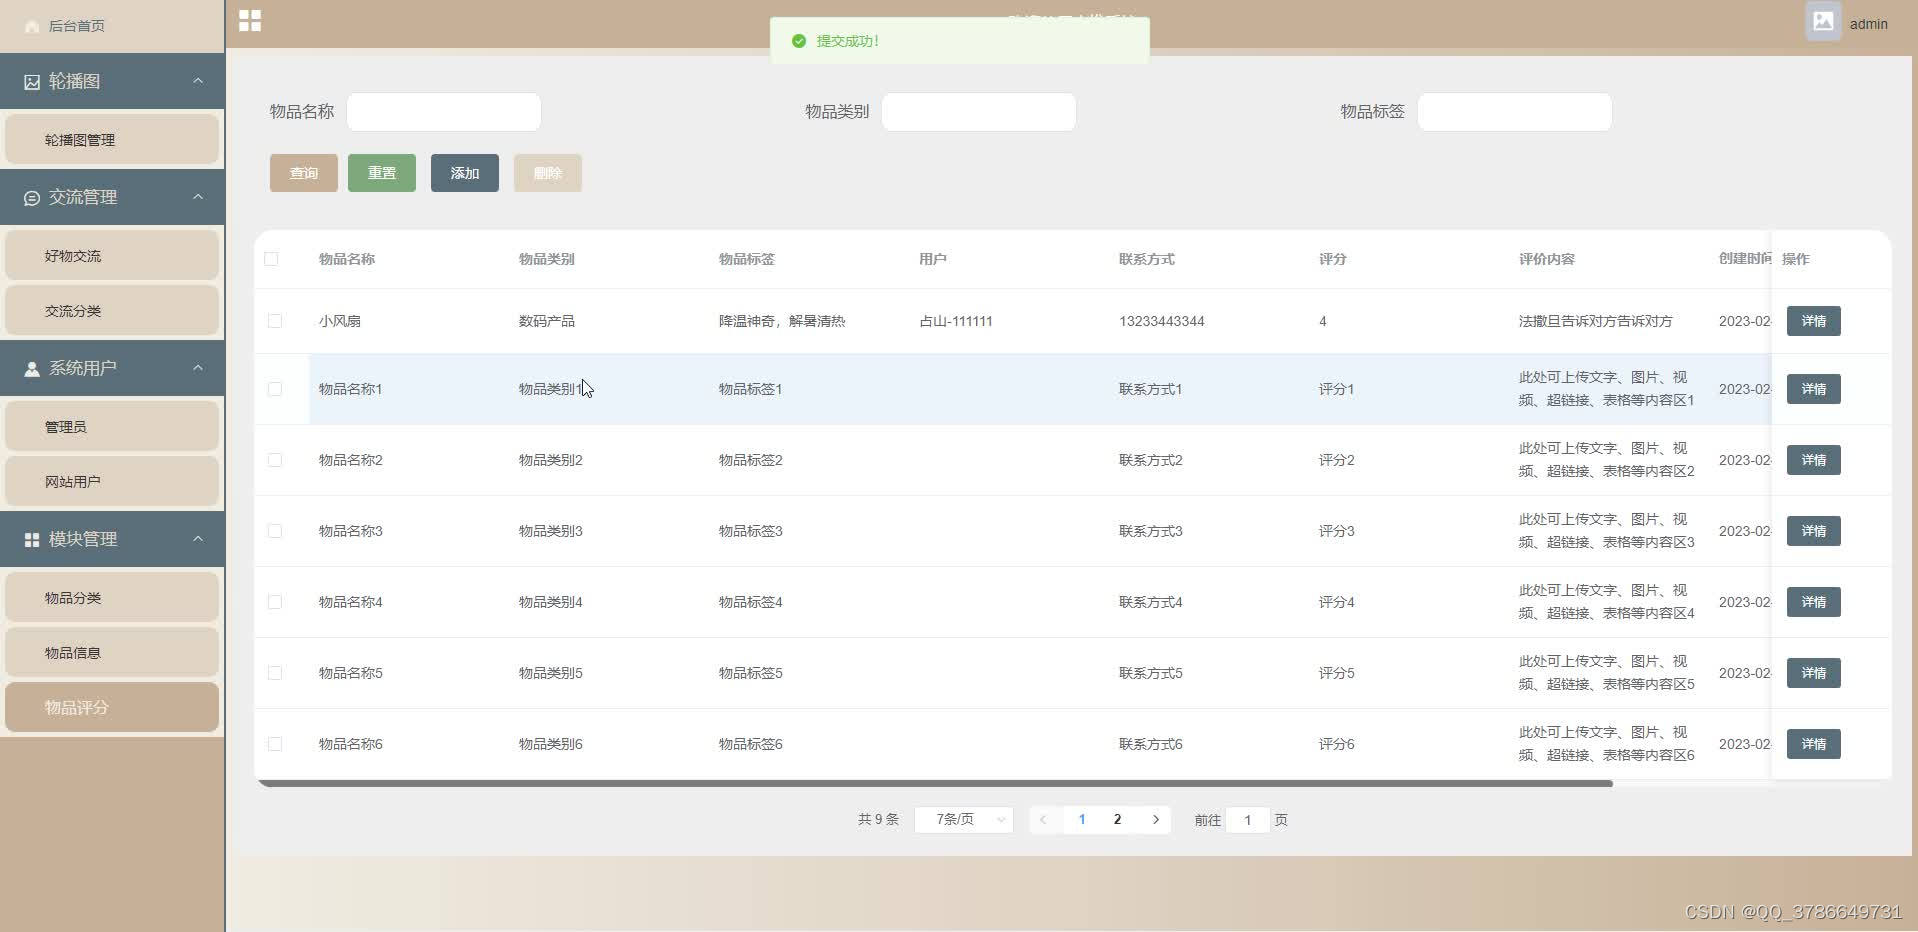Click the chat icon next to 交流管理
This screenshot has width=1918, height=932.
coord(32,198)
